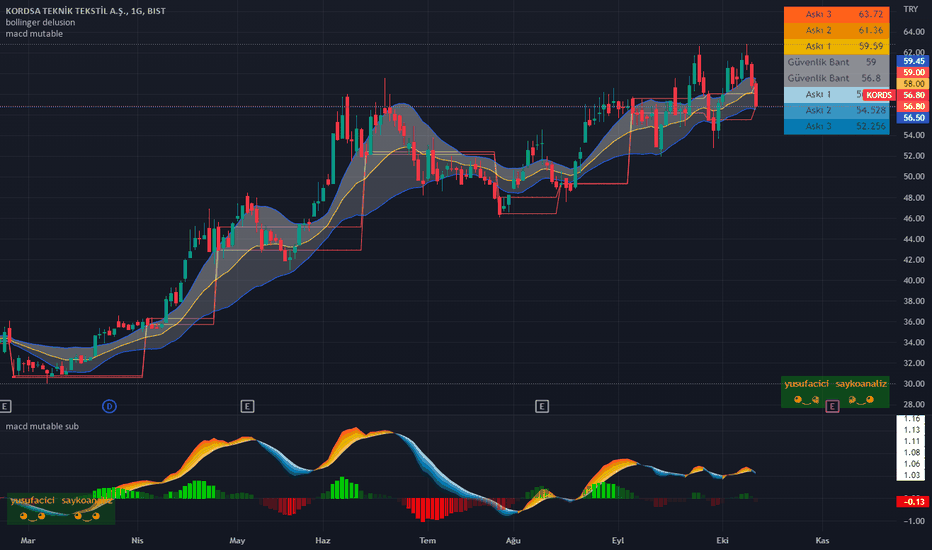The height and width of the screenshot is (550, 932).
Task: Open the E earnings marker just after the May axis label
Action: click(x=247, y=406)
